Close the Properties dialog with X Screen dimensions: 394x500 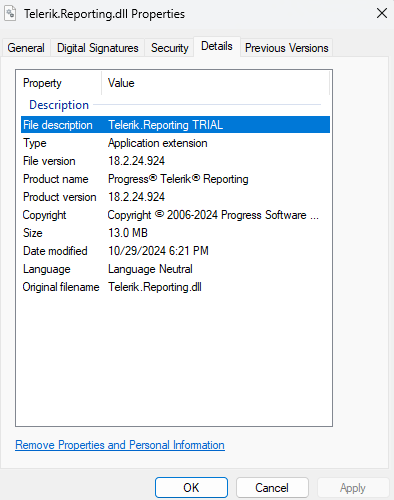382,13
